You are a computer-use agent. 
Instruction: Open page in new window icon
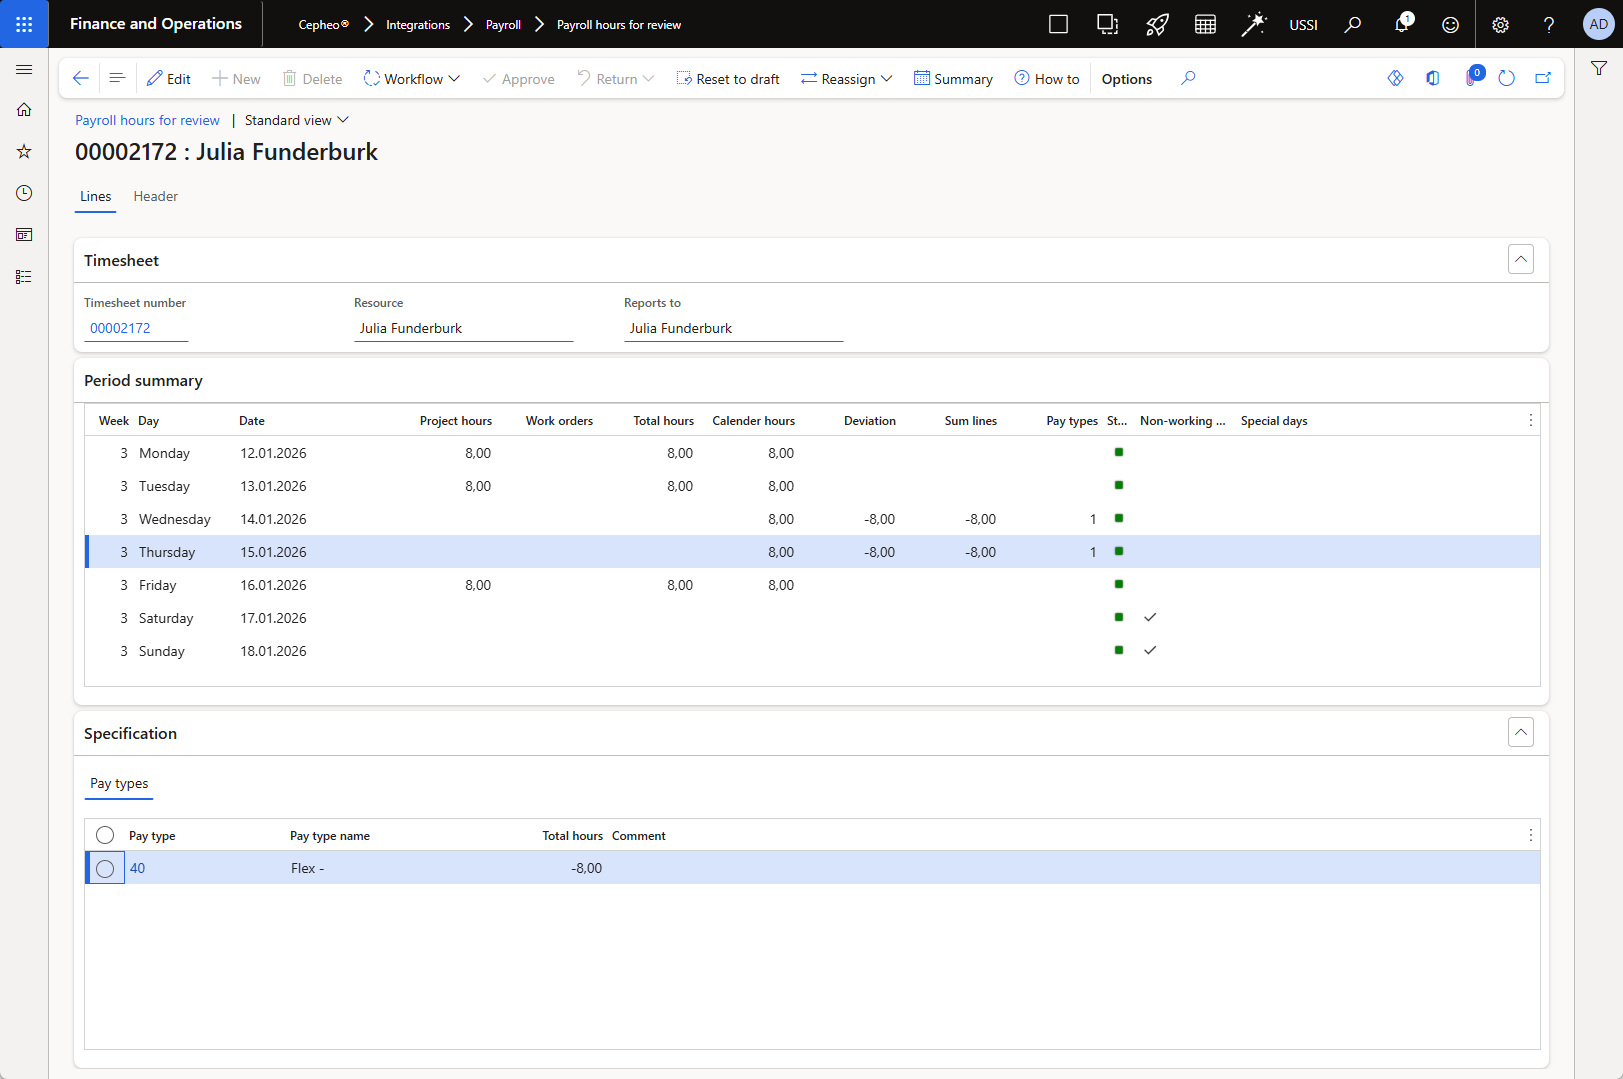pyautogui.click(x=1543, y=78)
